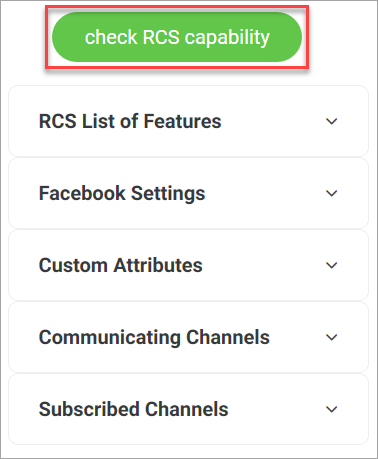Click the check RCS capability button
The height and width of the screenshot is (459, 378).
(177, 37)
